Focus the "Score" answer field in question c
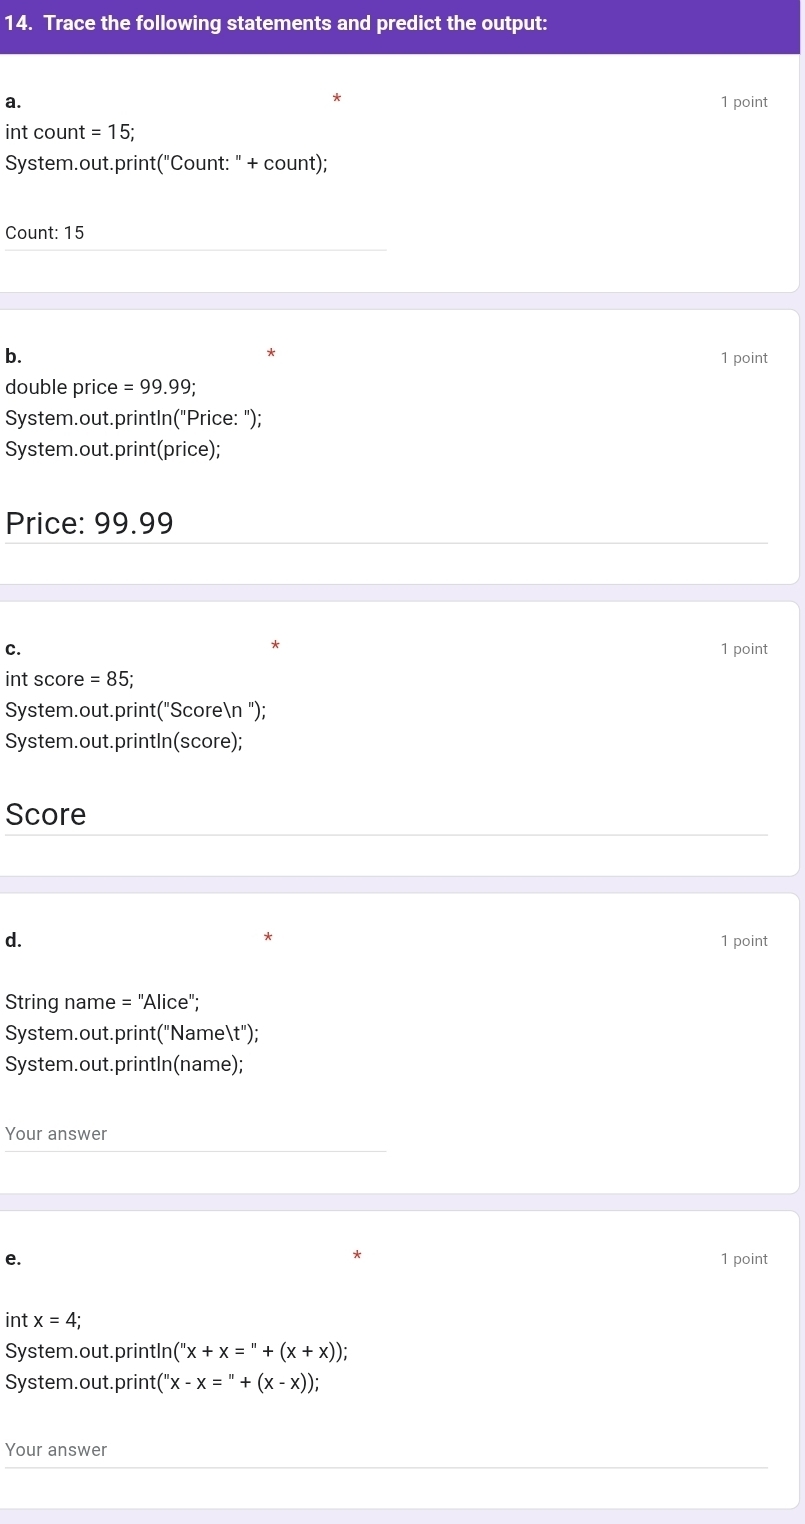The image size is (805, 1524). pos(386,815)
